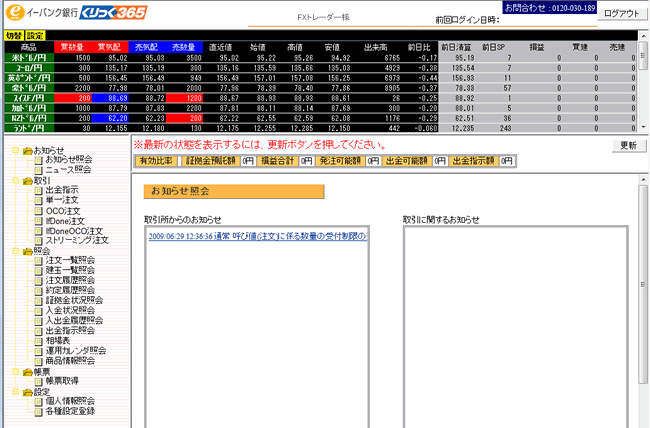Select the 設定 tab above rates table
Screen dimensions: 650x428
click(35, 36)
